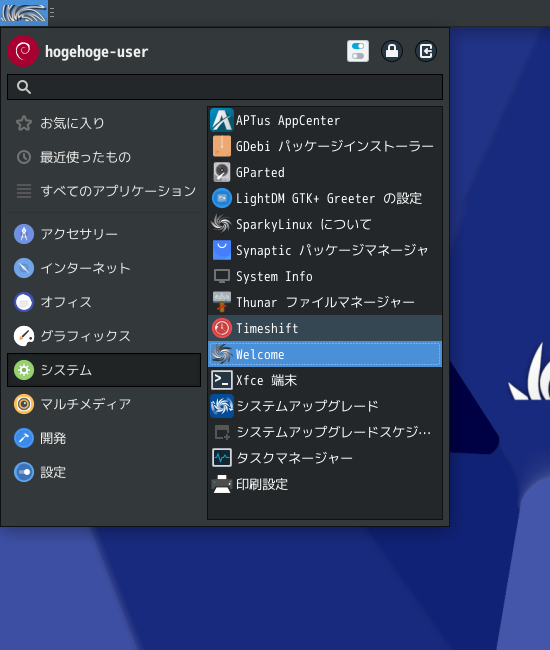Select the 設定 category
Image resolution: width=550 pixels, height=650 pixels.
[104, 472]
